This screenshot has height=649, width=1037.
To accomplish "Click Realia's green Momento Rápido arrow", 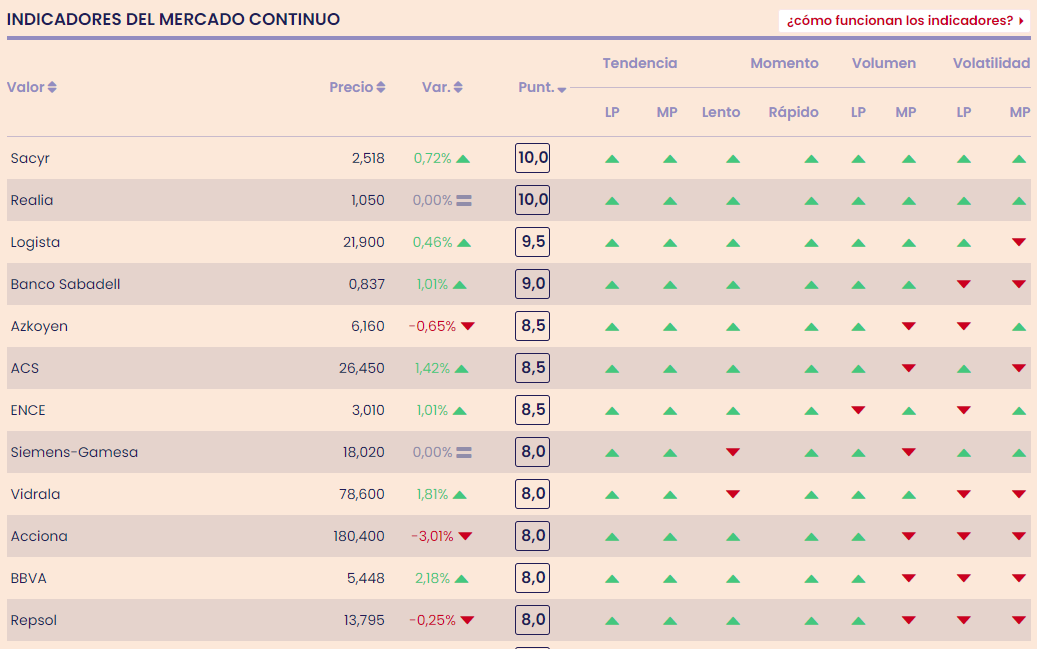I will (811, 201).
